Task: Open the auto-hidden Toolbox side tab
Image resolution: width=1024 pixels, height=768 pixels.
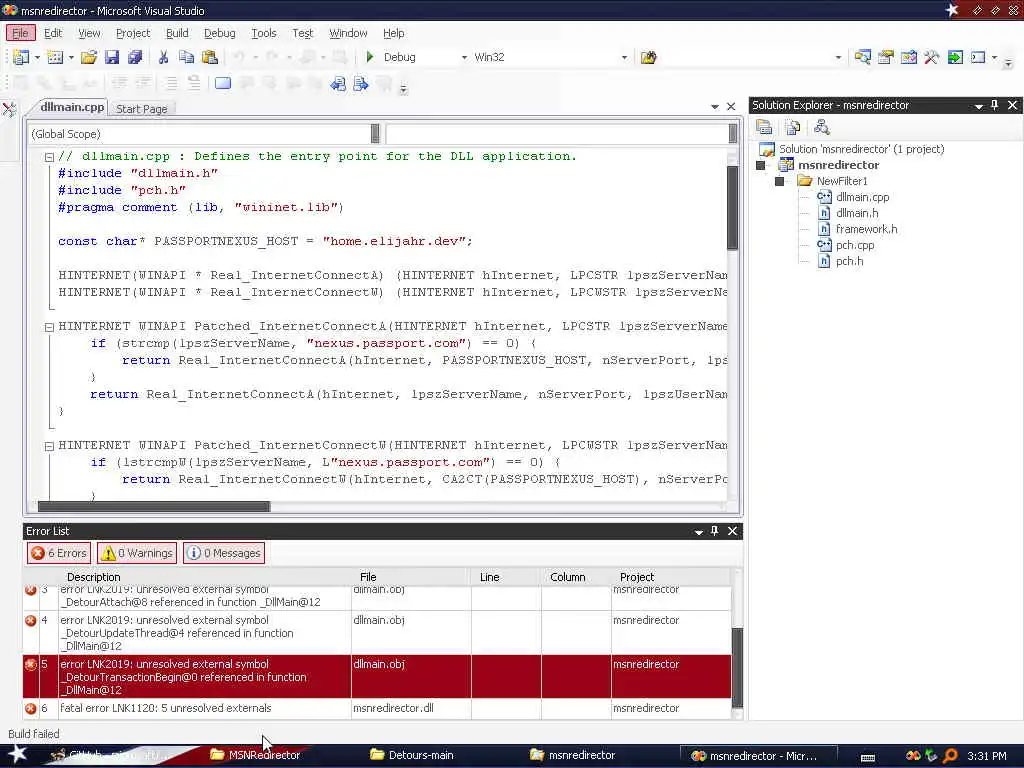Action: click(x=9, y=109)
